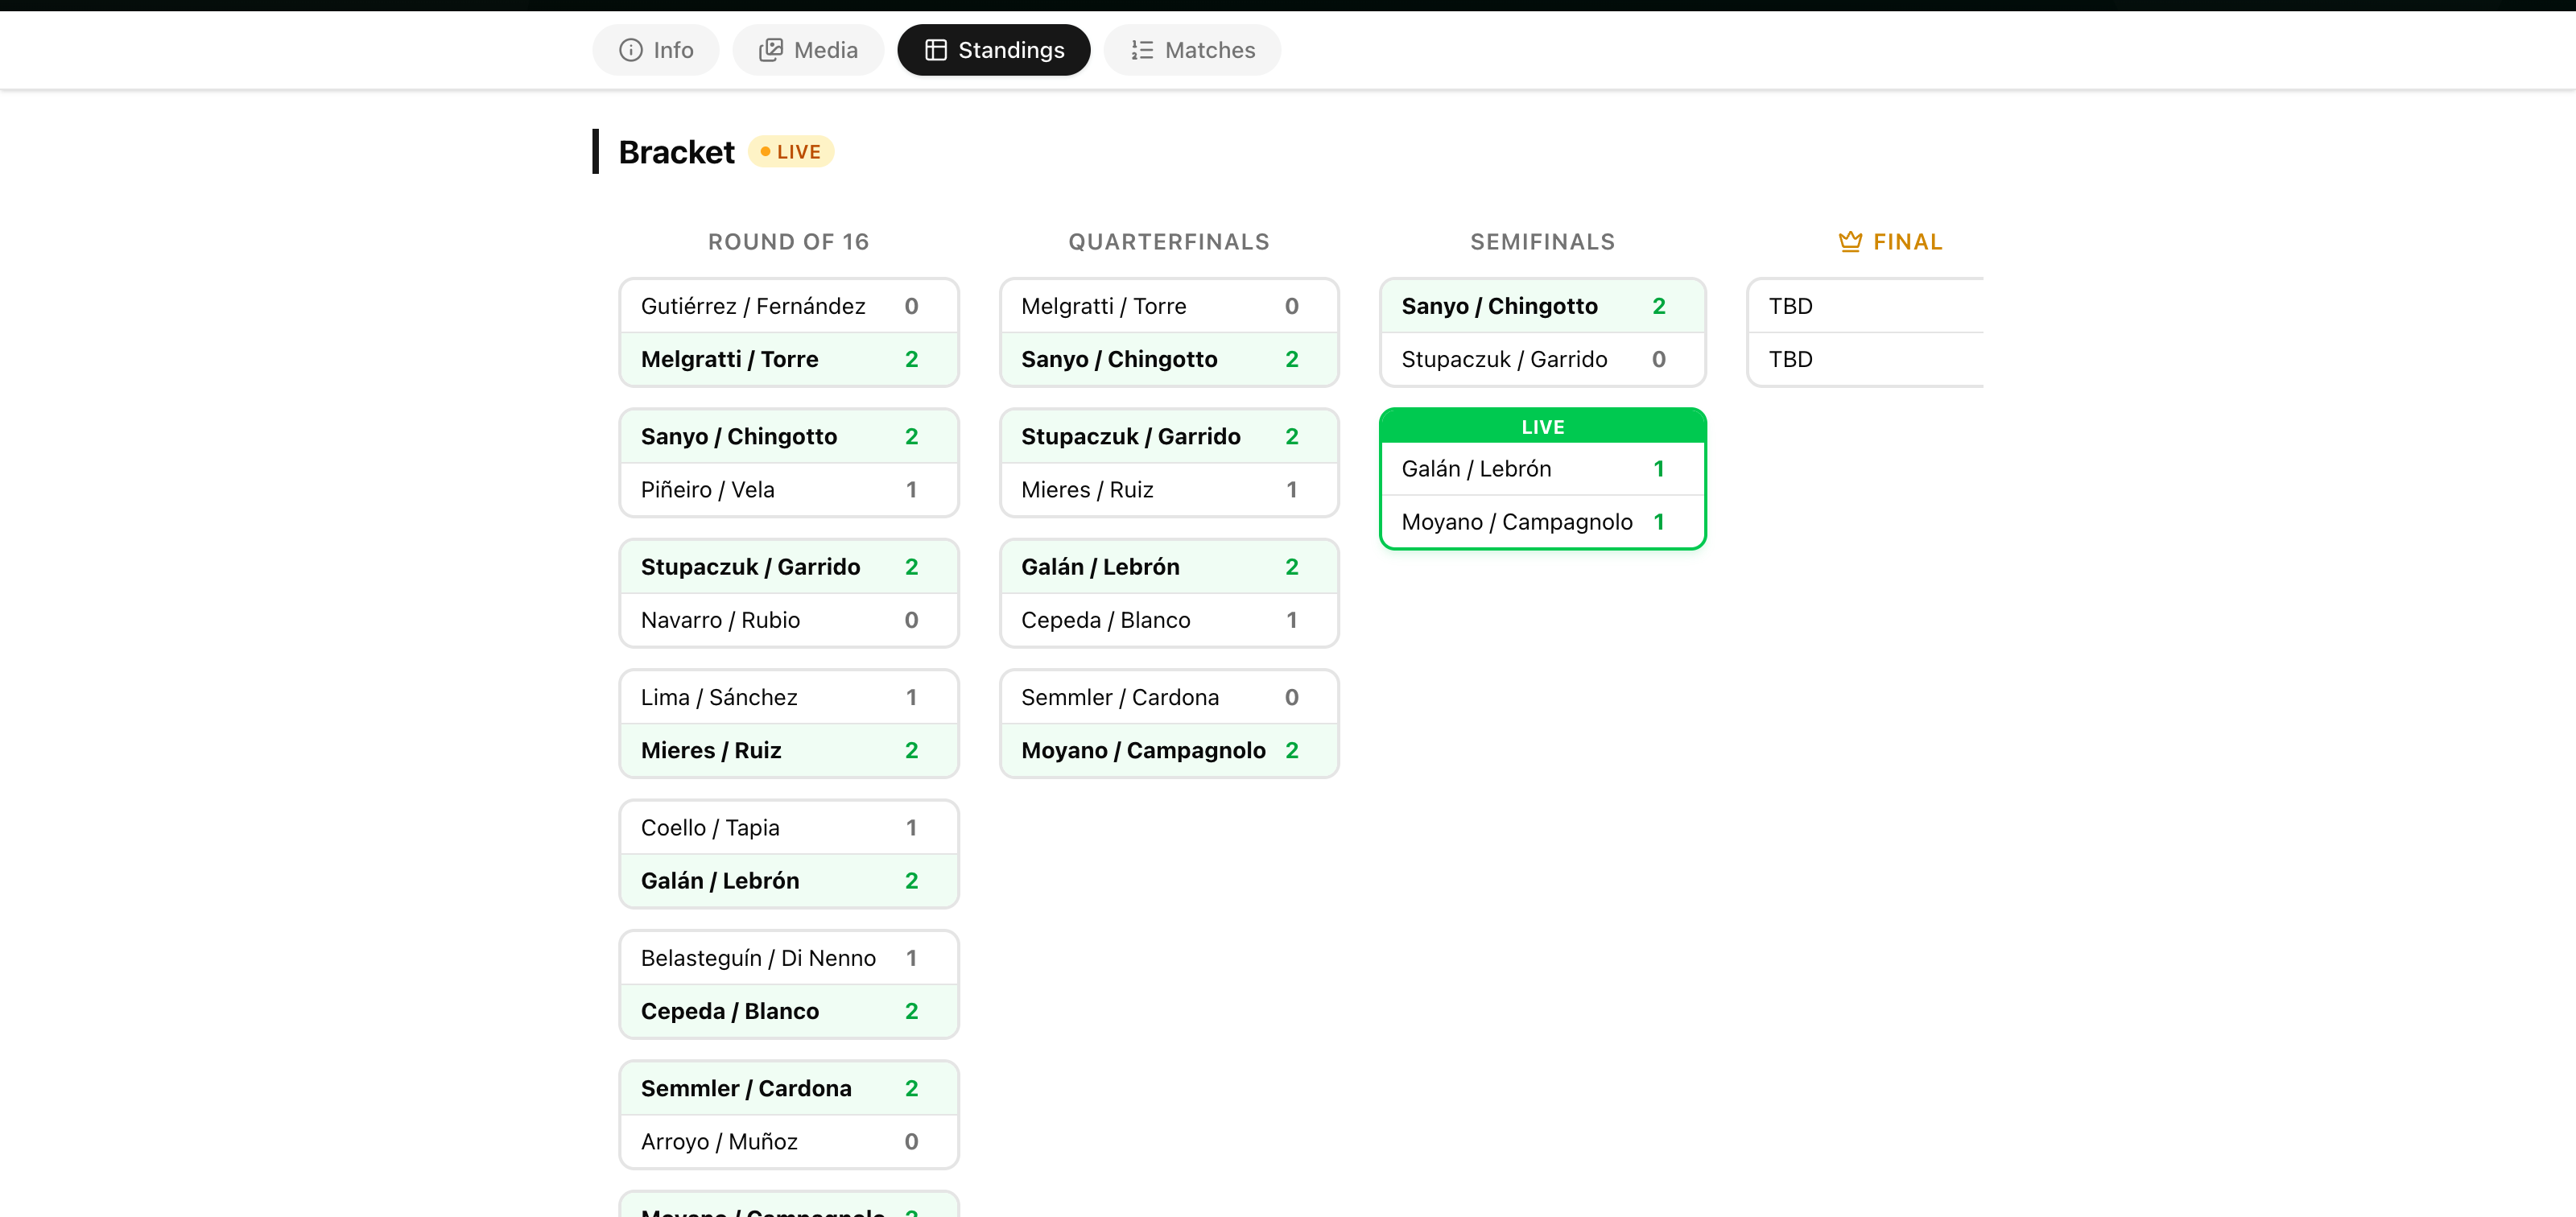Open the Info tab
This screenshot has width=2576, height=1217.
click(655, 50)
